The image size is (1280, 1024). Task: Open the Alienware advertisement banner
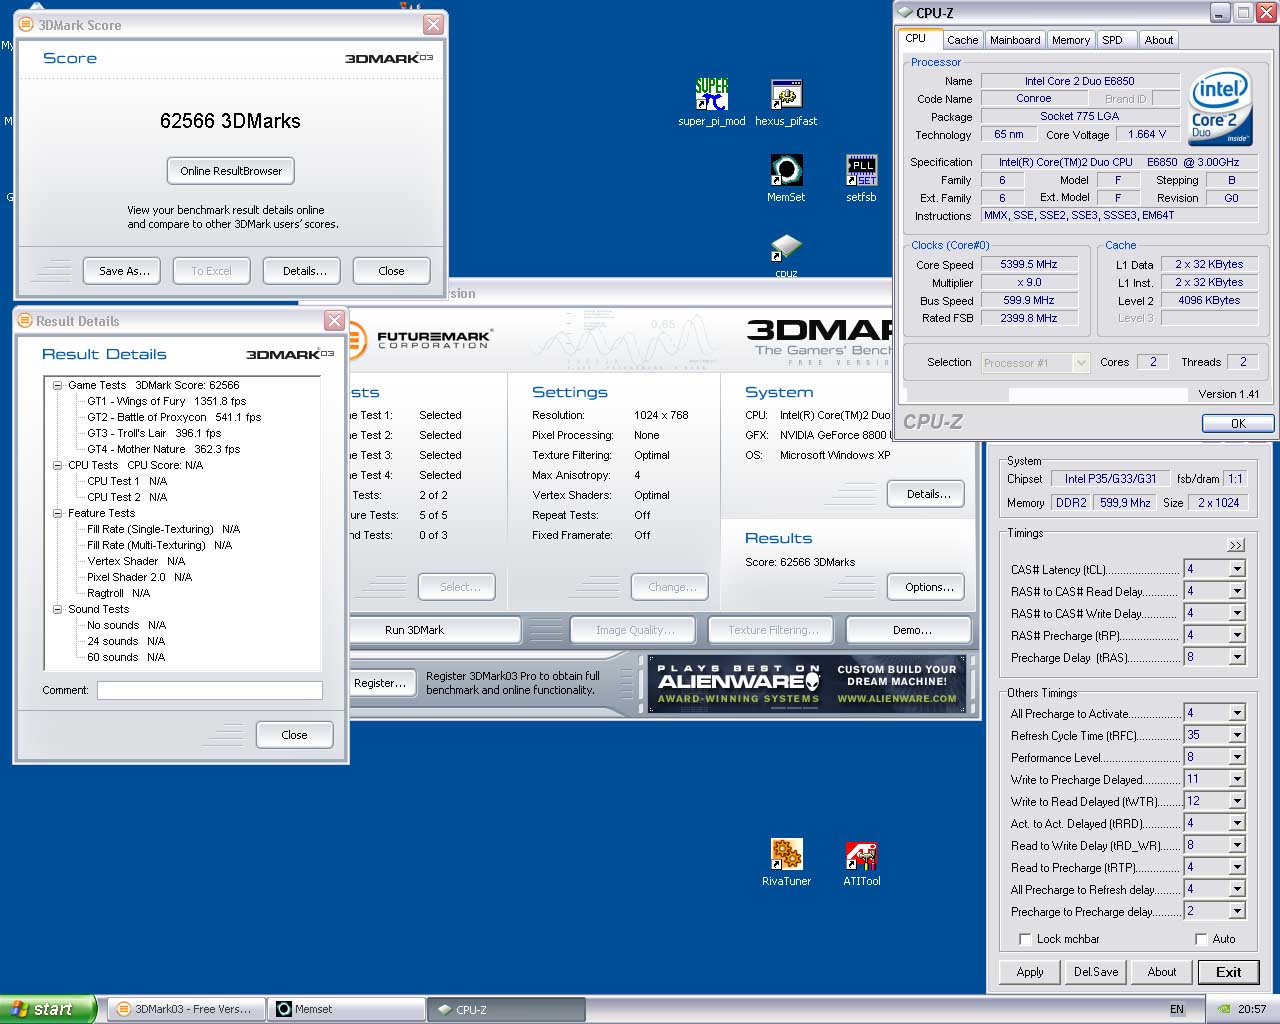(x=808, y=684)
